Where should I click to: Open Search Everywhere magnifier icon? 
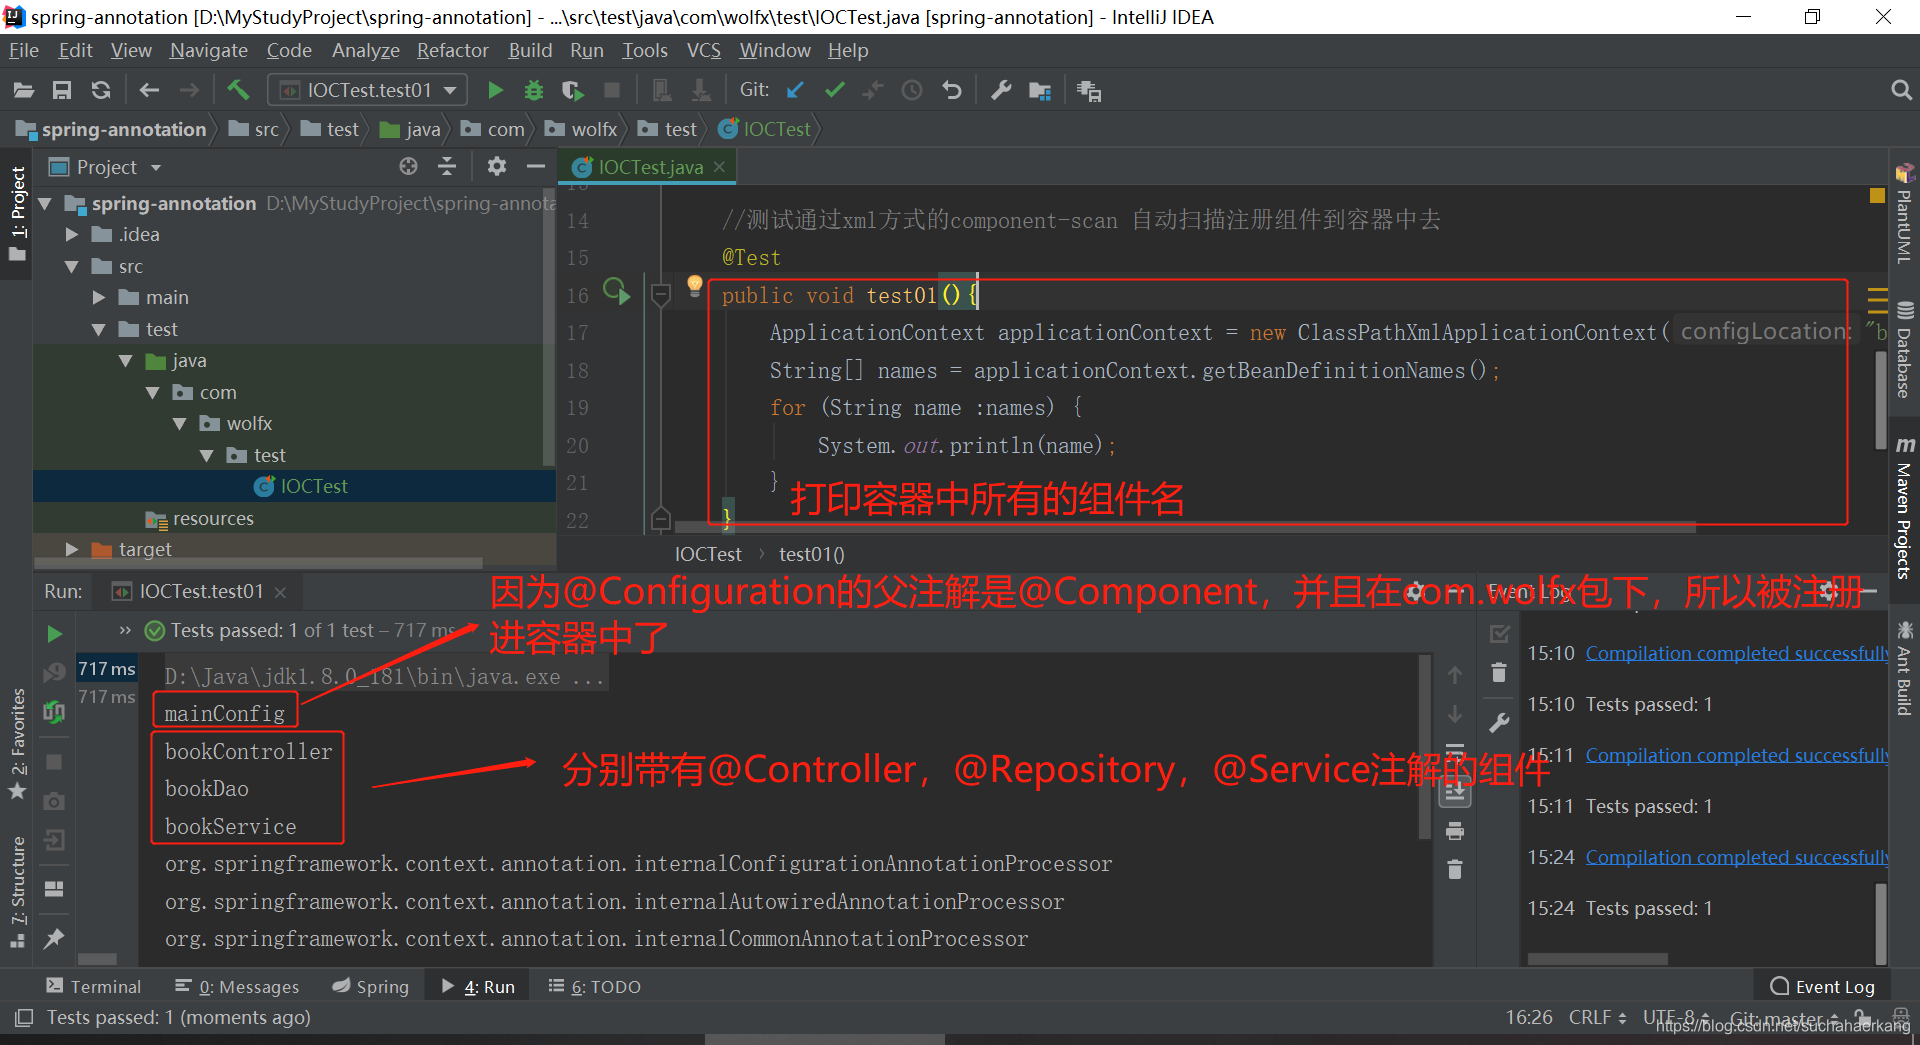point(1901,91)
